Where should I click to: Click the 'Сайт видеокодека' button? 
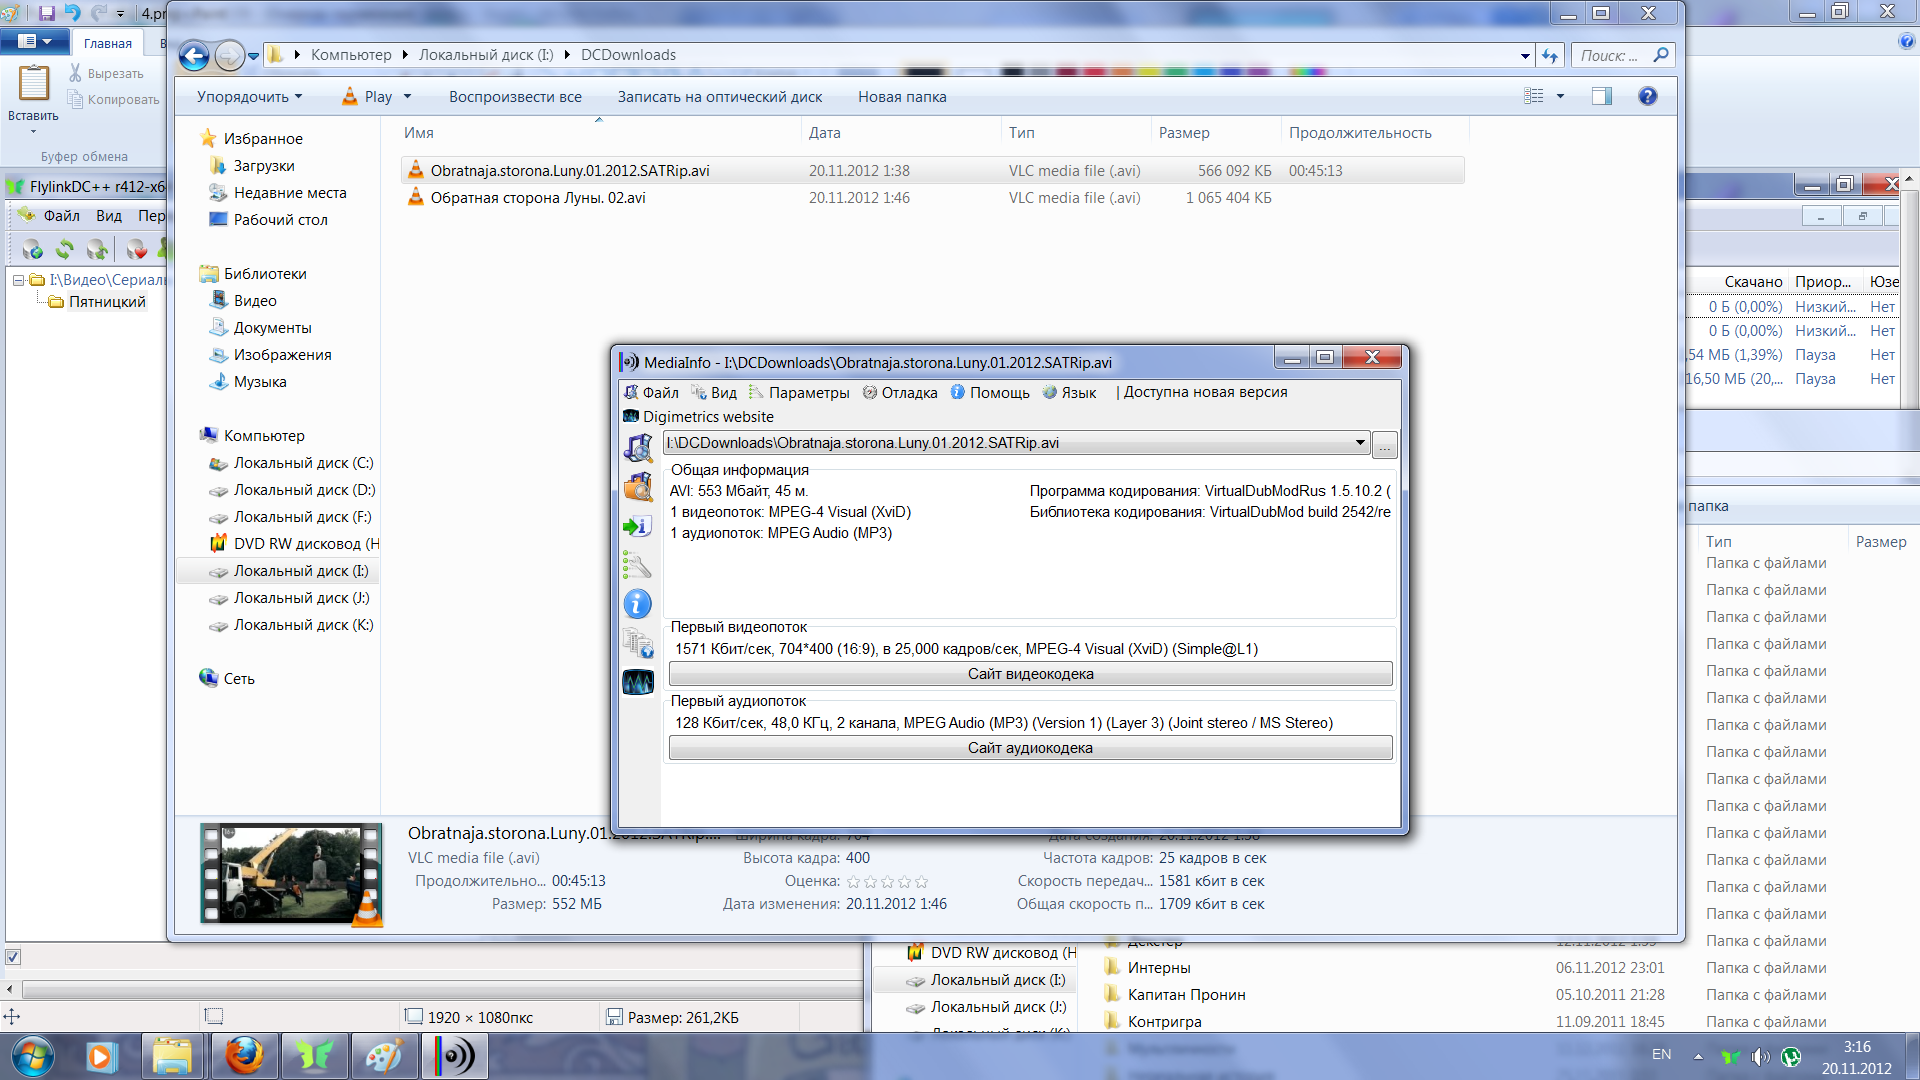click(x=1030, y=674)
